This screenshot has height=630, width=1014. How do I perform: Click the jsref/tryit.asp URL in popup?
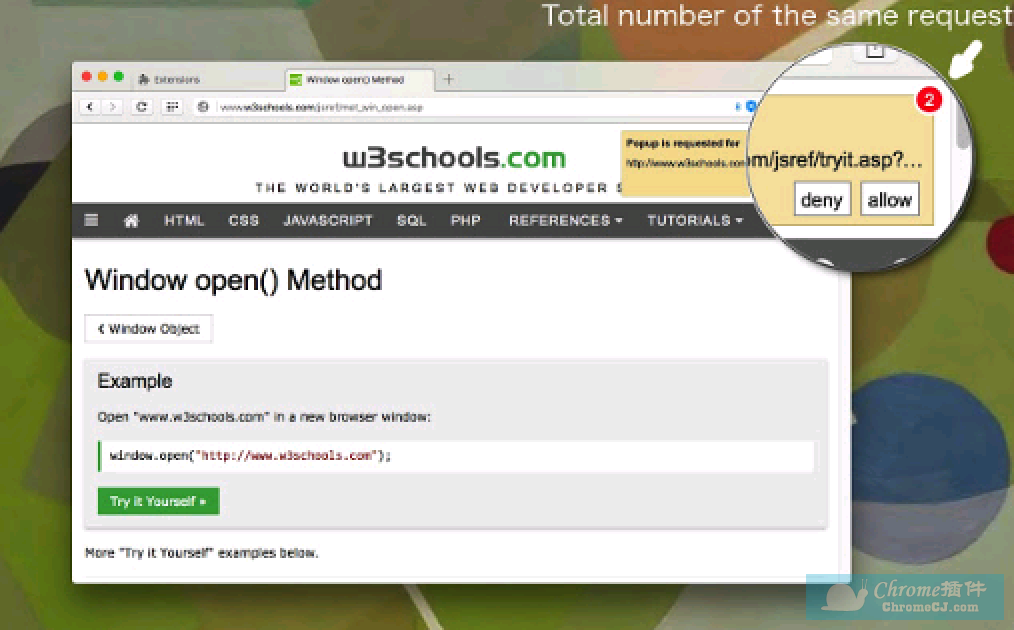(836, 159)
